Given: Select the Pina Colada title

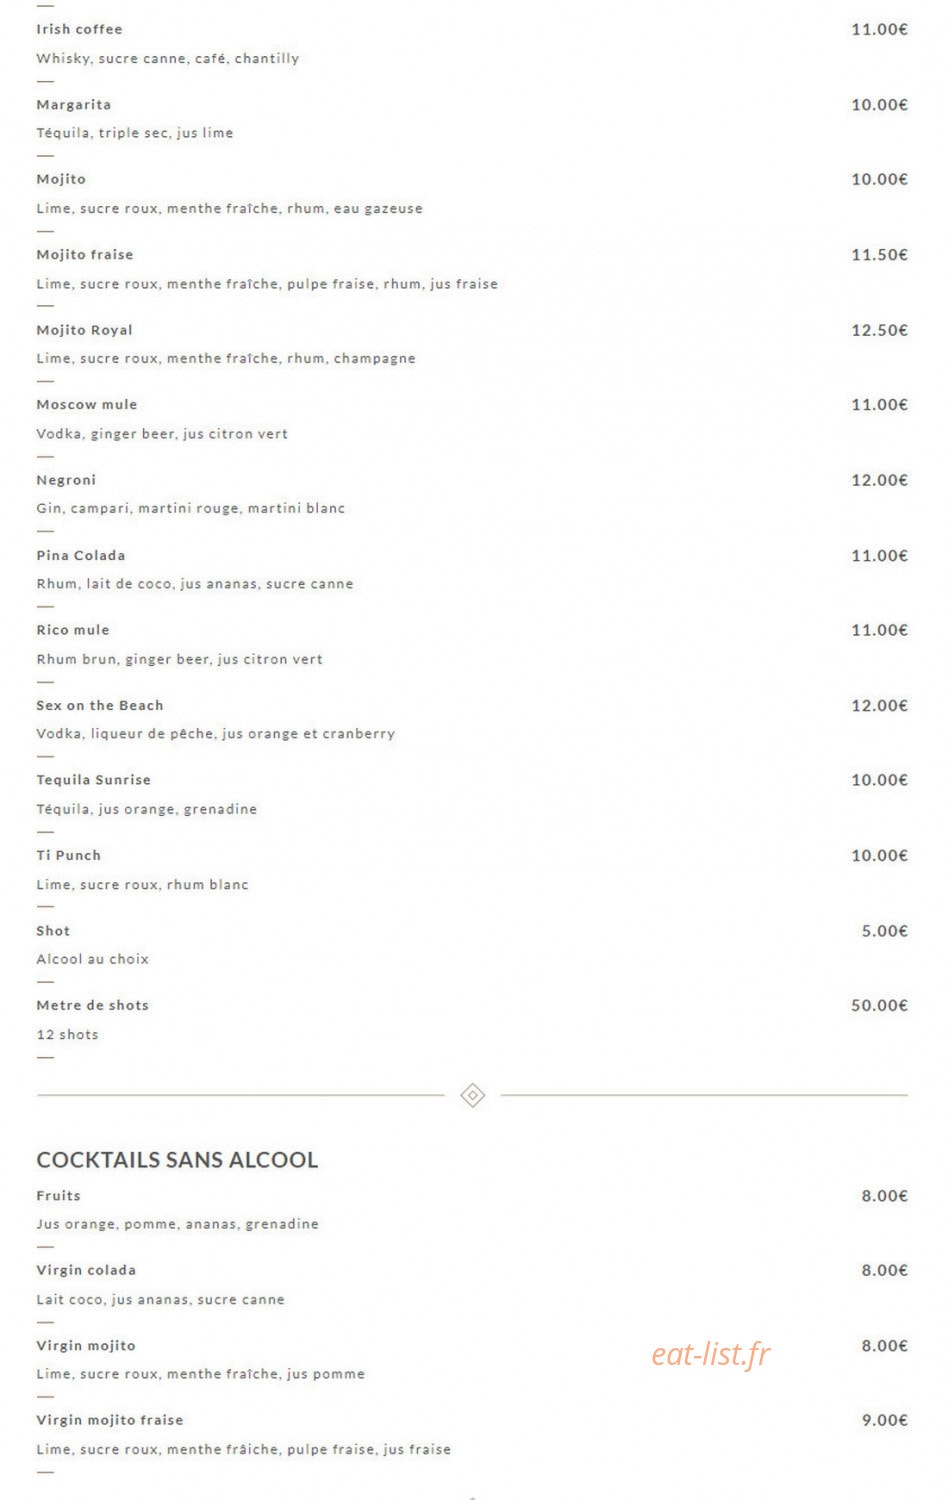Looking at the screenshot, I should [81, 555].
